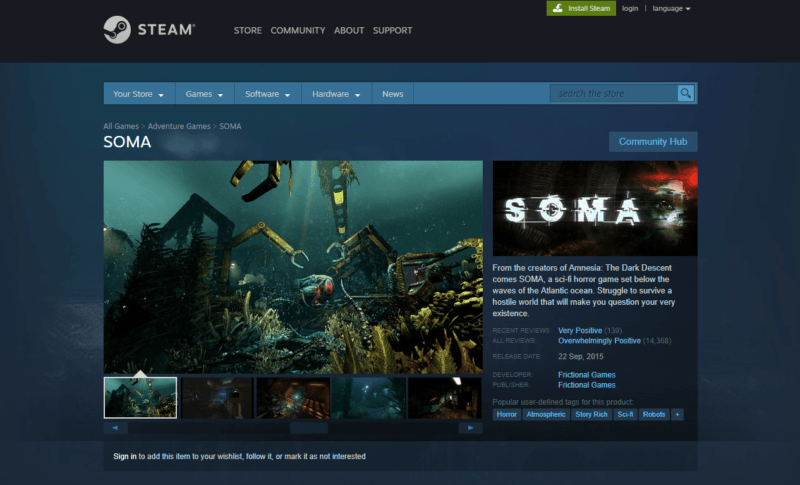Expand the language dropdown
800x485 pixels.
click(x=671, y=8)
